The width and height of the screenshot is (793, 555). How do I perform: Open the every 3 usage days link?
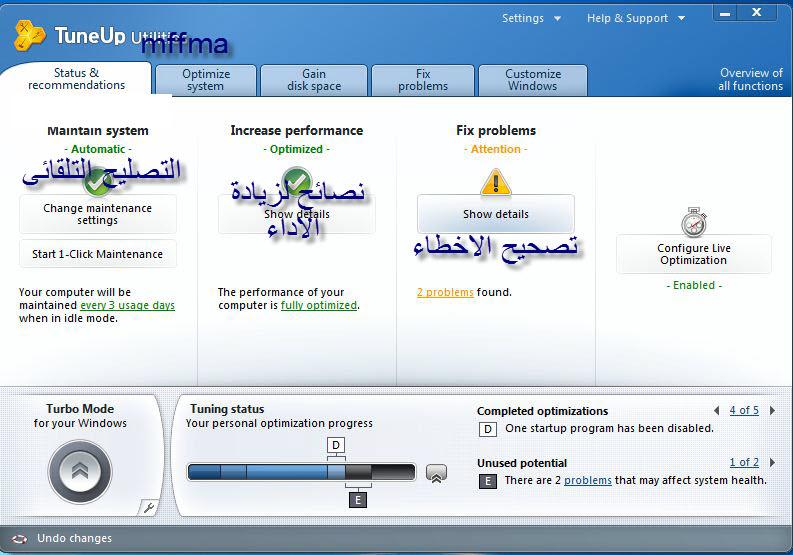click(x=127, y=305)
